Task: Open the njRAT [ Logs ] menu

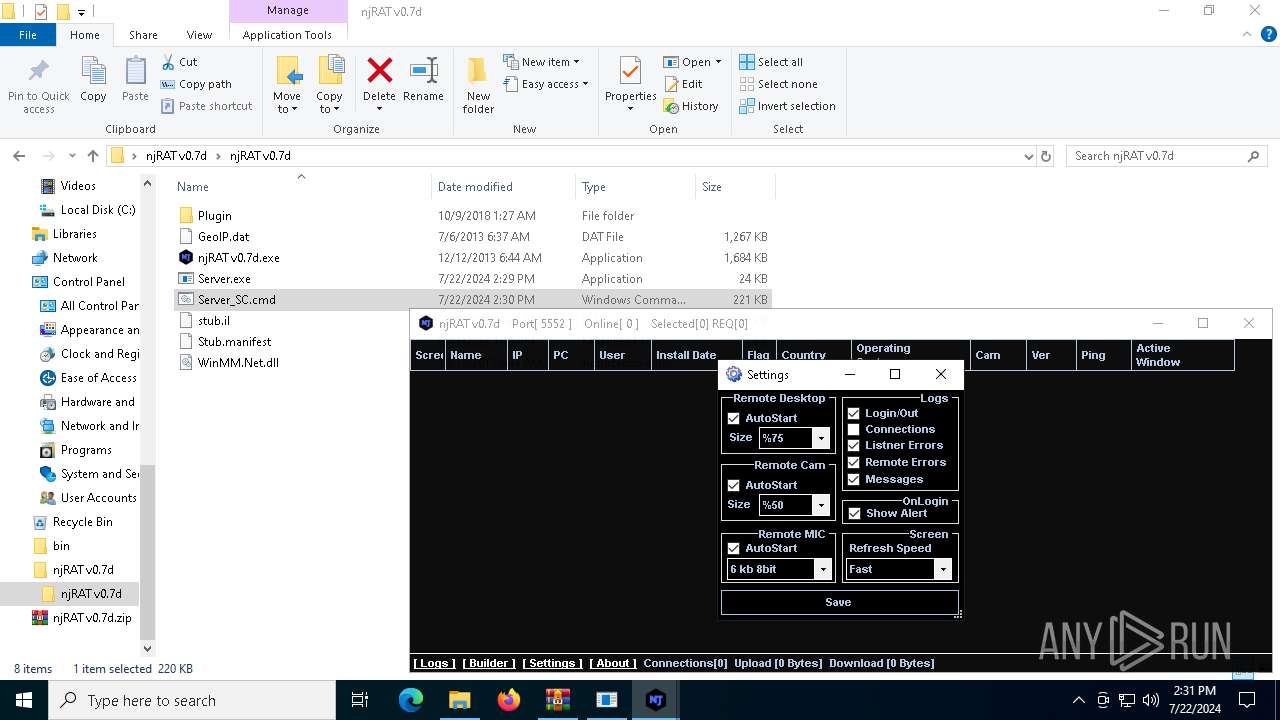Action: (x=434, y=663)
